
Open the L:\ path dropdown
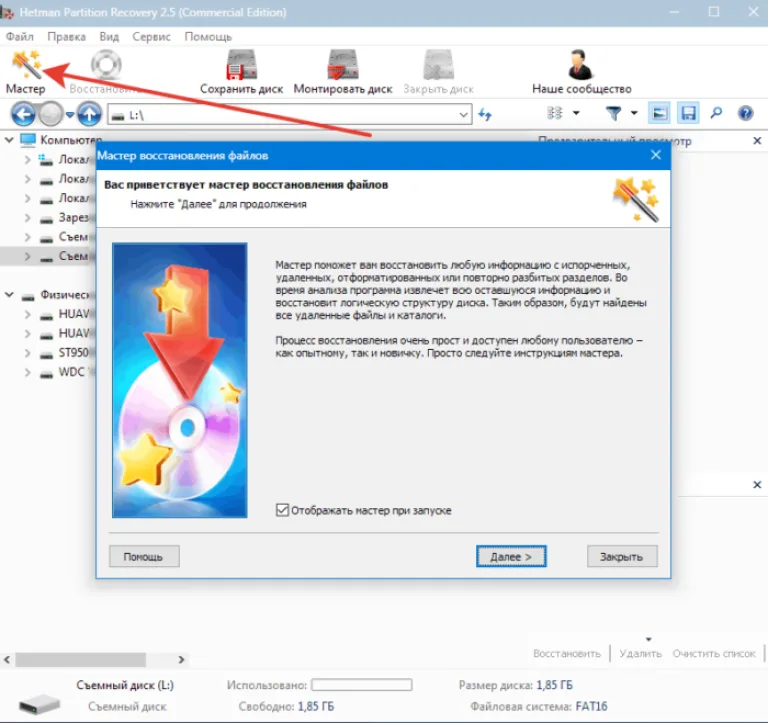(463, 115)
